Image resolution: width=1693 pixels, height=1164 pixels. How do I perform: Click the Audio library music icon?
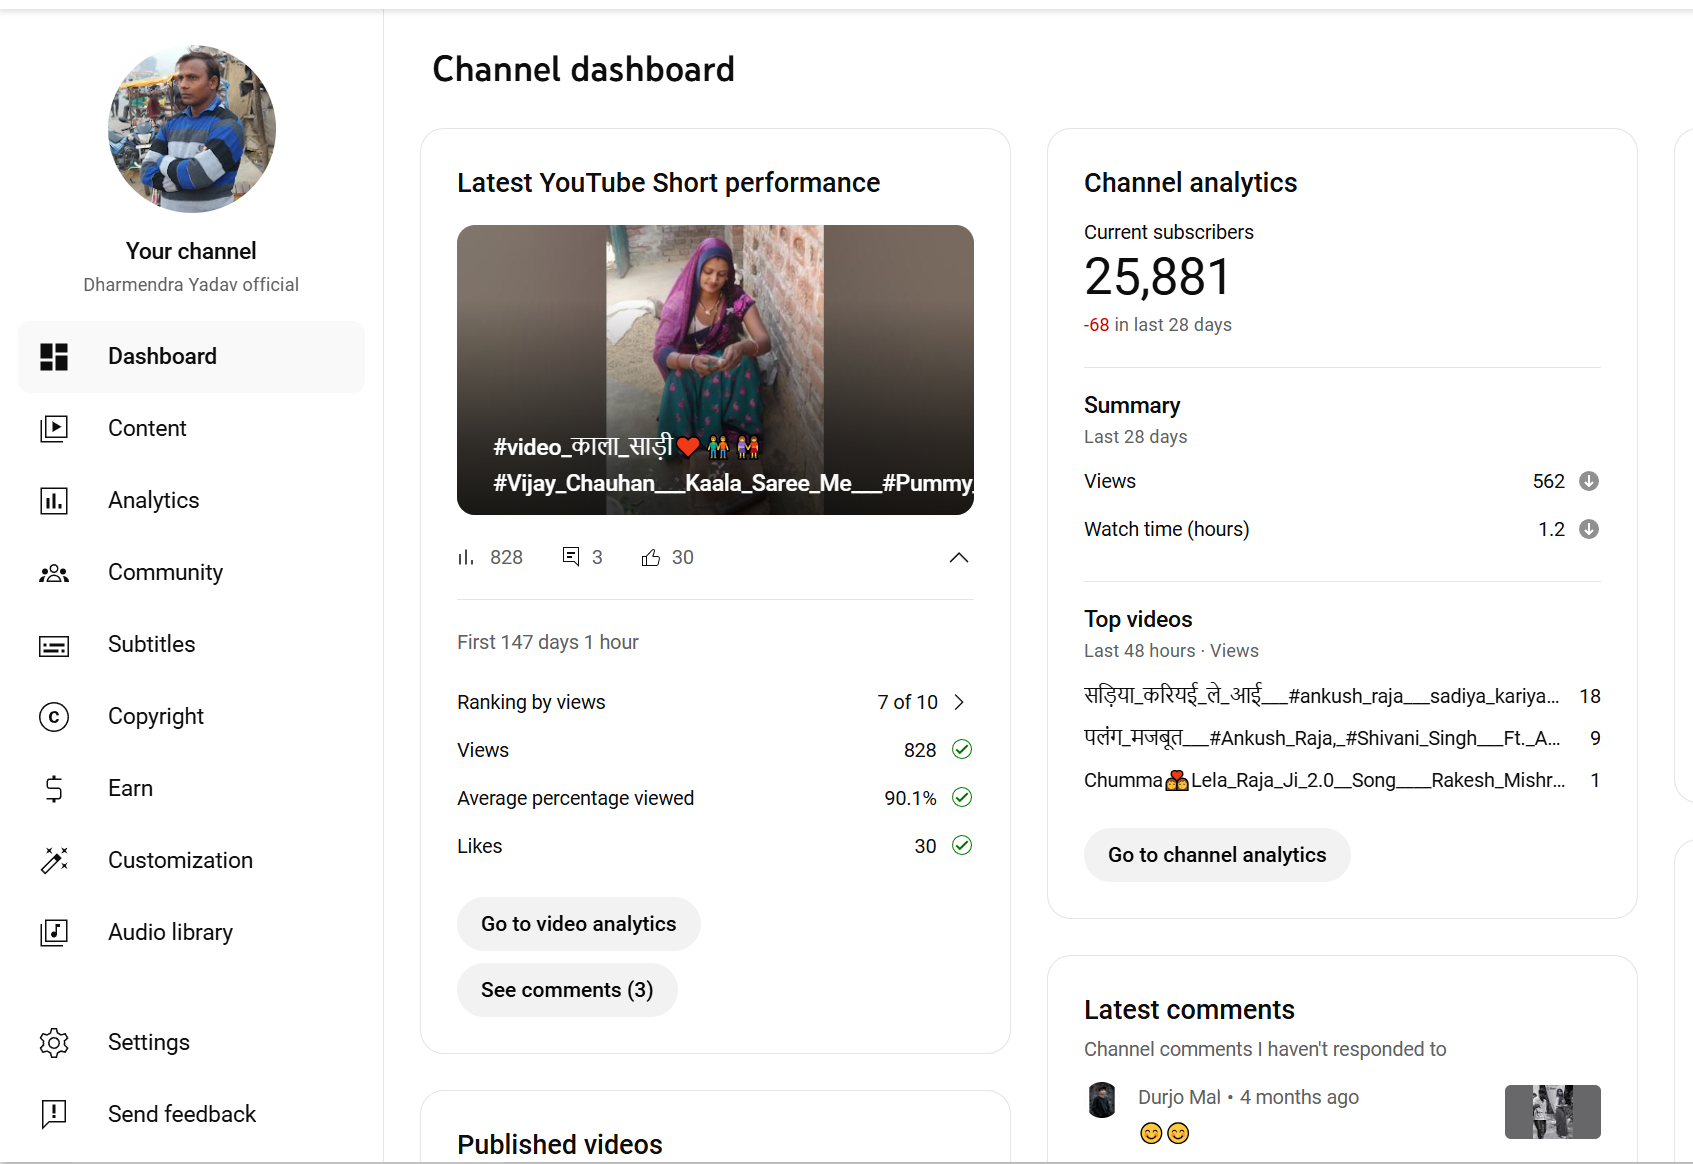click(x=54, y=933)
